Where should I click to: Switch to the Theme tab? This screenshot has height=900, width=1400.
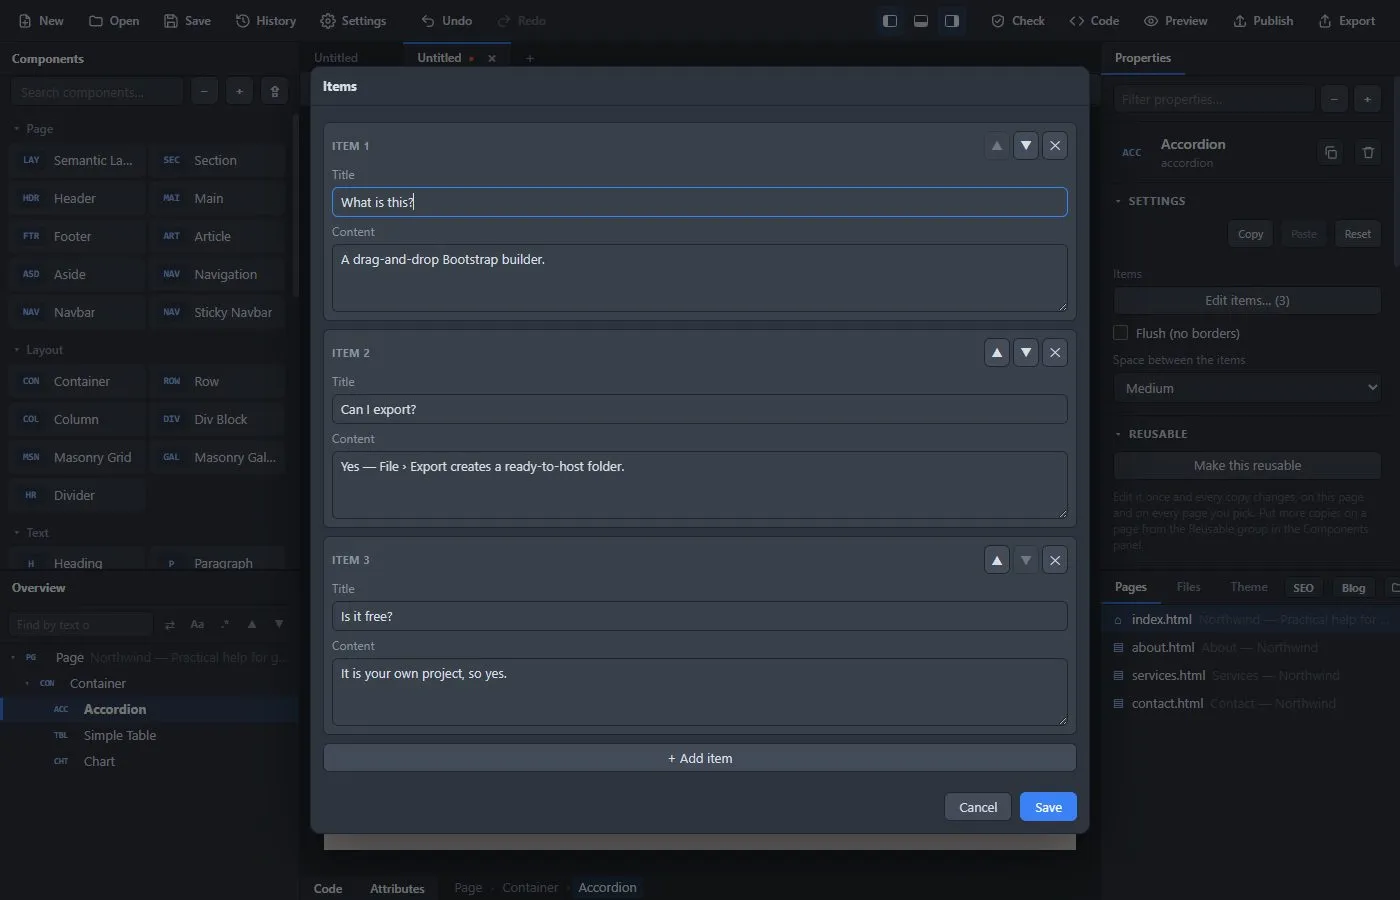click(1249, 587)
